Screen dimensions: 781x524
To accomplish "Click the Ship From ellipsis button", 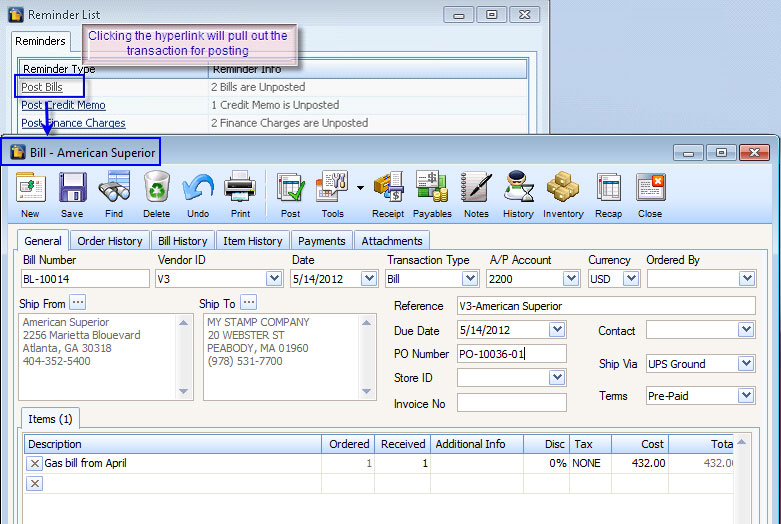I will [77, 302].
